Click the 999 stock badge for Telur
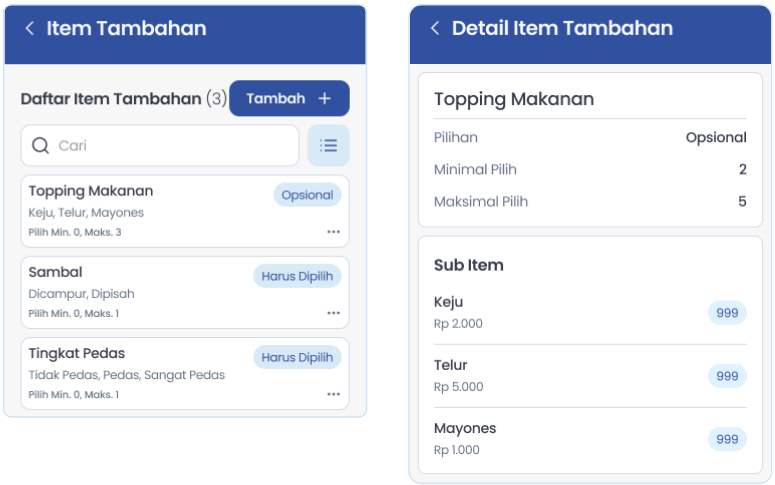 [727, 376]
